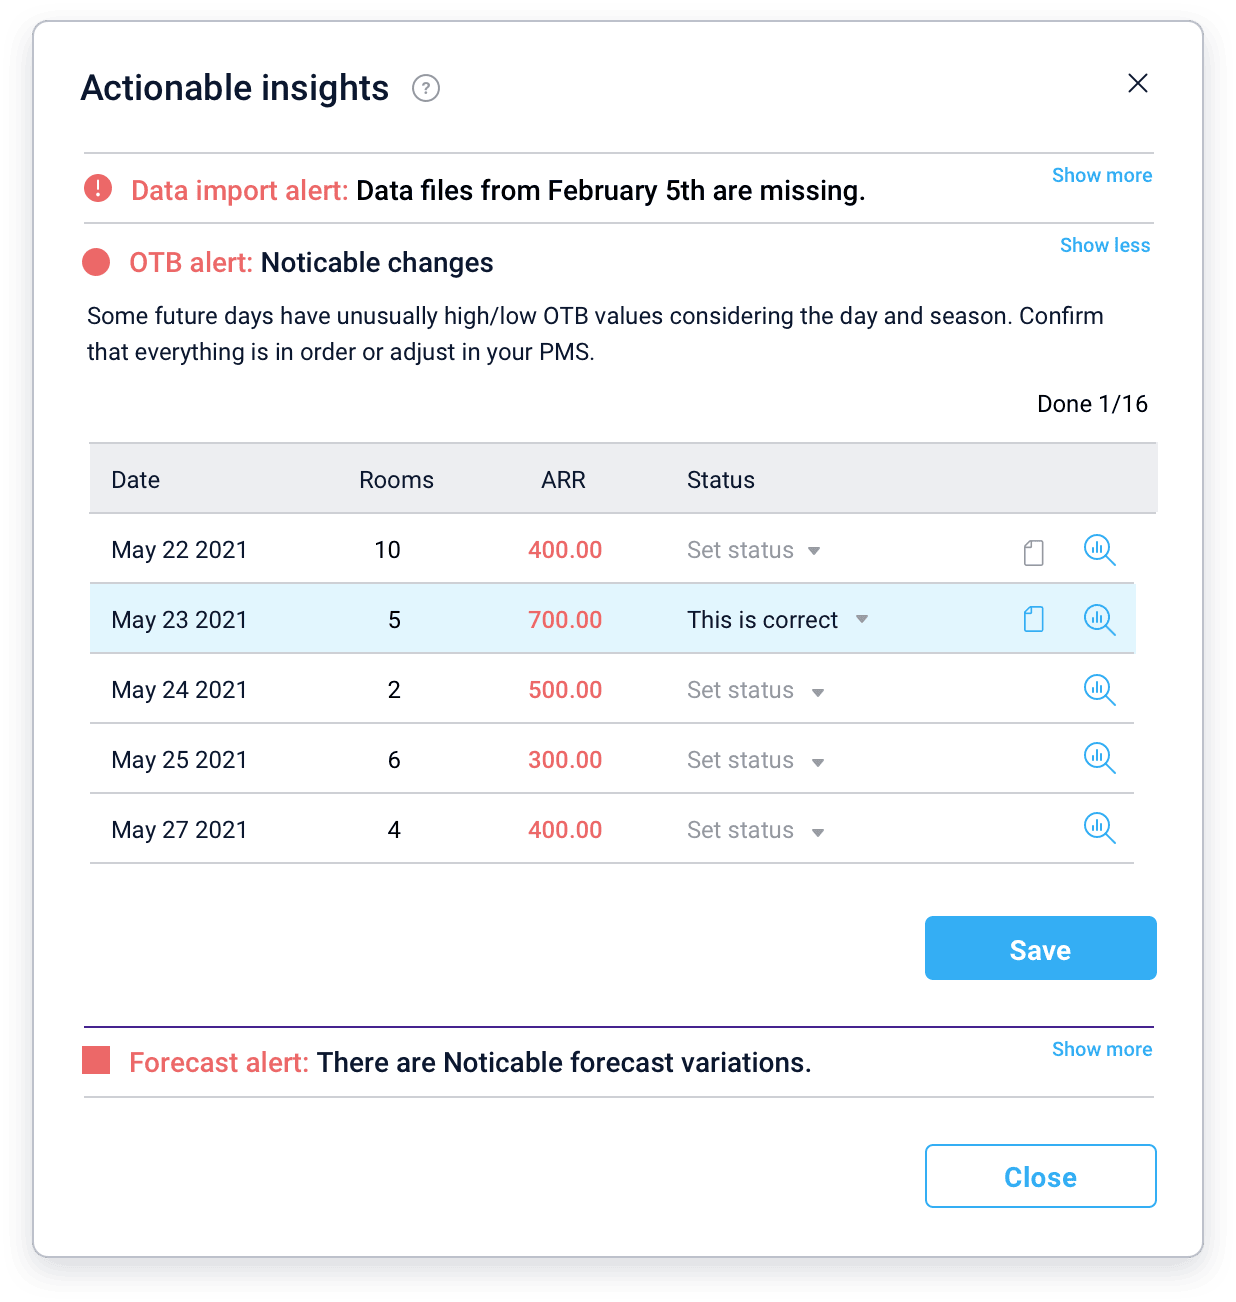Open the note icon for May 22
This screenshot has width=1236, height=1302.
(1034, 552)
